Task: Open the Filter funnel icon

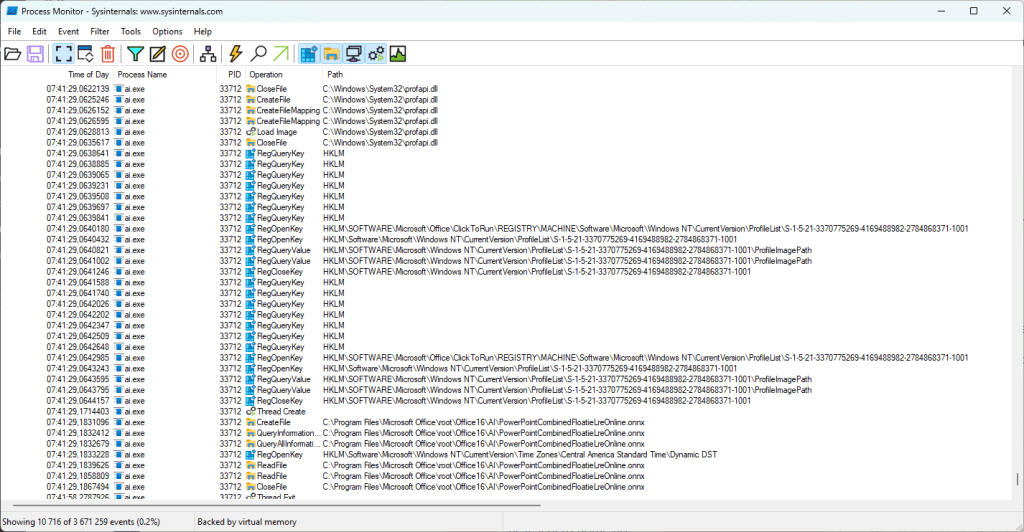Action: tap(136, 53)
